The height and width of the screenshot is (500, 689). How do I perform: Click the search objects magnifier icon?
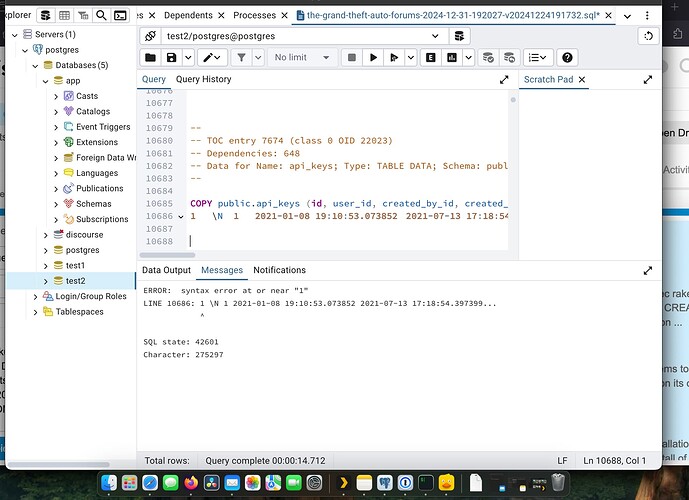coord(102,15)
